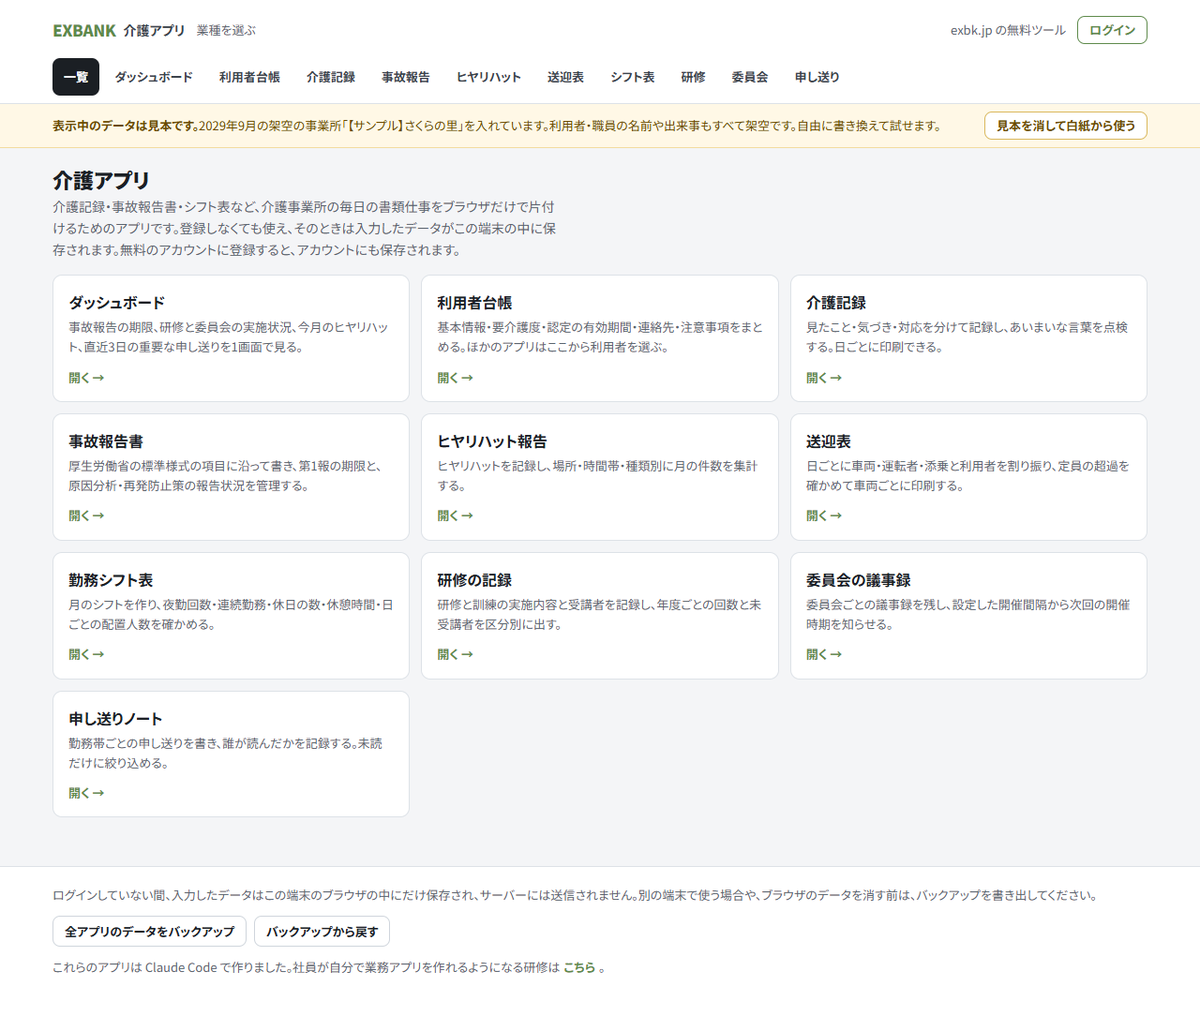Click the ログイン button

pyautogui.click(x=1112, y=30)
